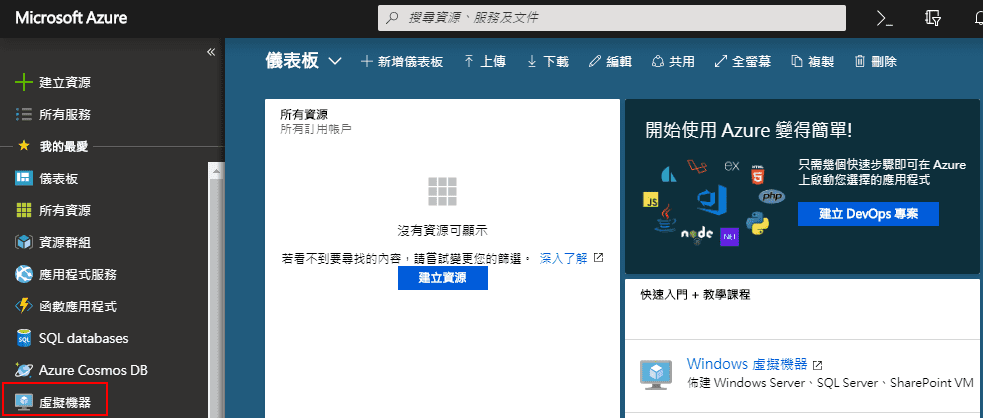
Task: Click 下載 in the dashboard toolbar
Action: click(x=547, y=61)
